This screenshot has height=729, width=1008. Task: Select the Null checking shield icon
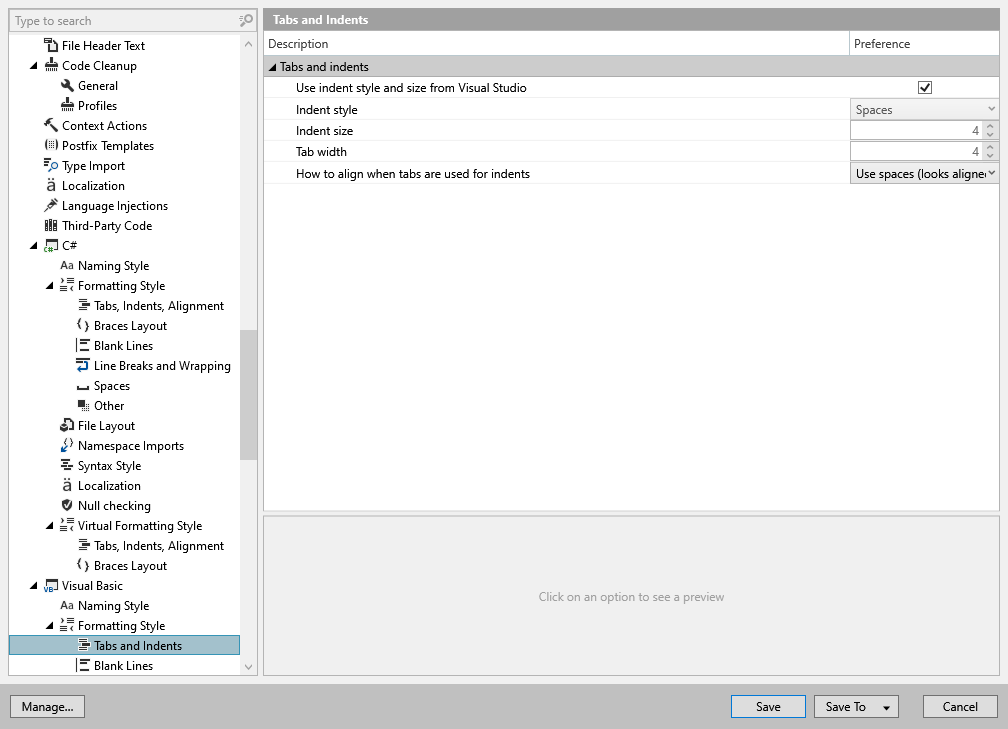point(69,505)
